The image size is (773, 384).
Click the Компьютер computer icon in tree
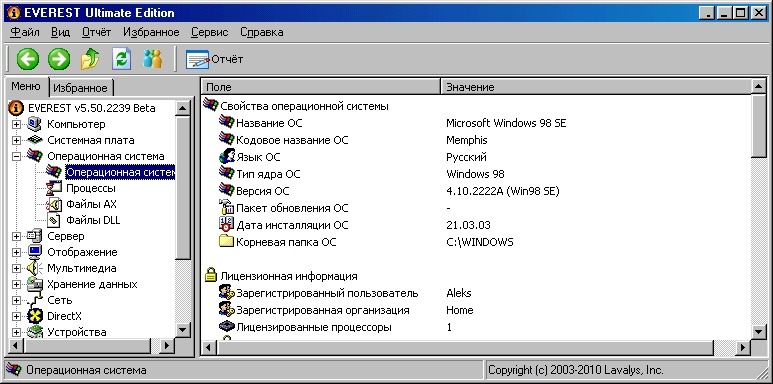pyautogui.click(x=35, y=124)
